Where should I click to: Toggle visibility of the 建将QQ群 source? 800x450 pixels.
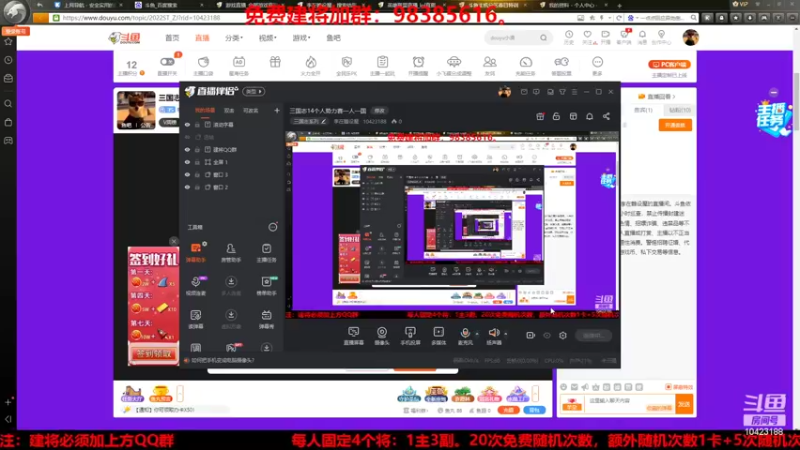tap(187, 149)
